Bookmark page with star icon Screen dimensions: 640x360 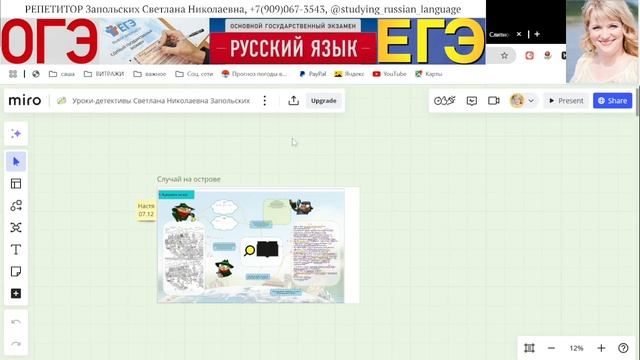(x=504, y=55)
